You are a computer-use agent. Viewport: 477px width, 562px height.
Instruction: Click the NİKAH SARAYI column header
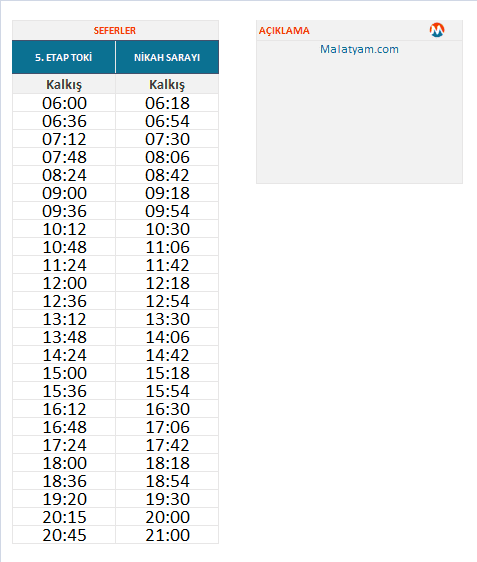click(167, 57)
